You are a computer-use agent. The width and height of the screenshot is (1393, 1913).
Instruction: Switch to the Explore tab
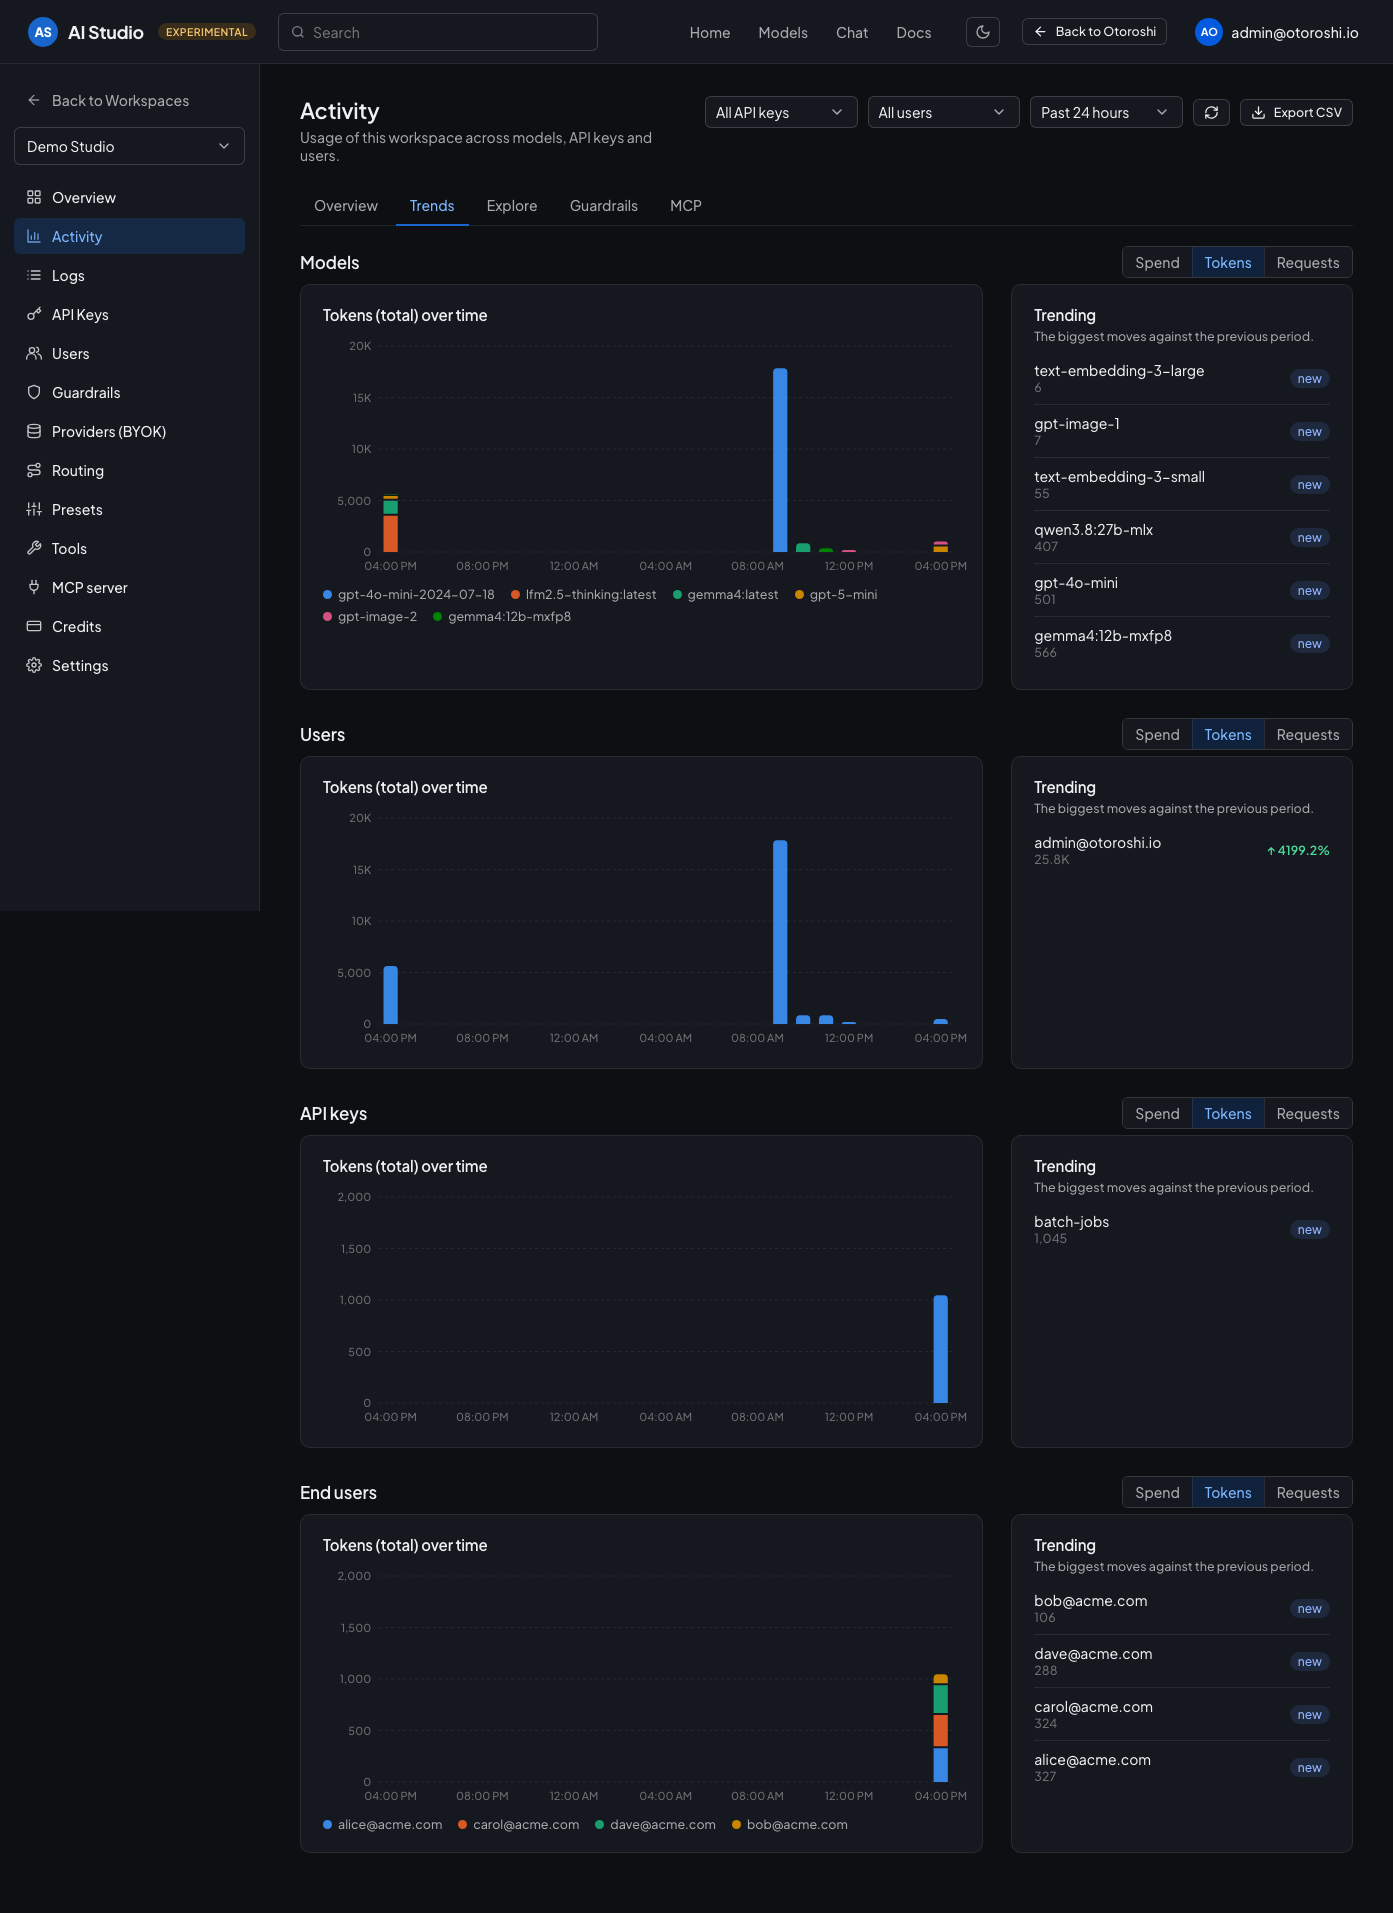512,205
